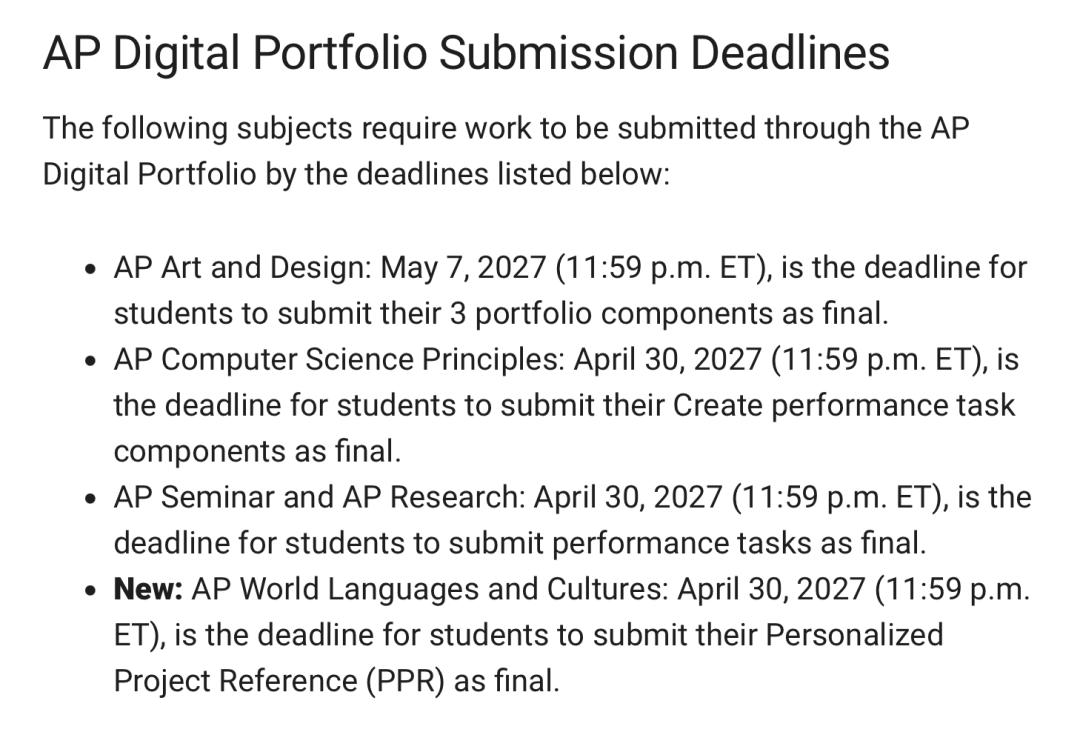Click the bullet point before AP Computer Science
The width and height of the screenshot is (1080, 735).
(x=90, y=361)
